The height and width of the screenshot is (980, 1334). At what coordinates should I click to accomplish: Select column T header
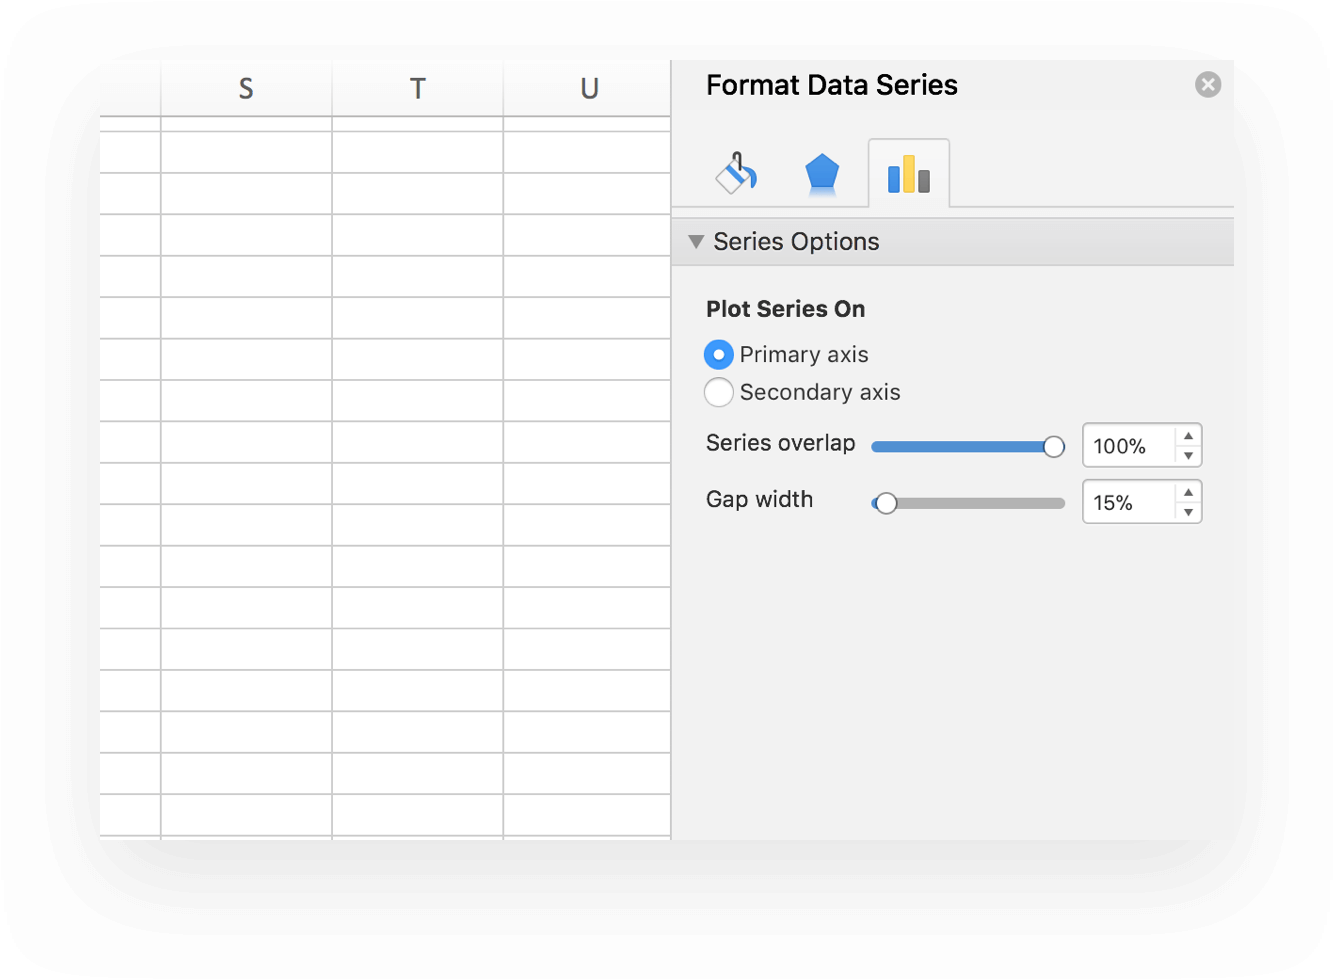click(x=417, y=88)
